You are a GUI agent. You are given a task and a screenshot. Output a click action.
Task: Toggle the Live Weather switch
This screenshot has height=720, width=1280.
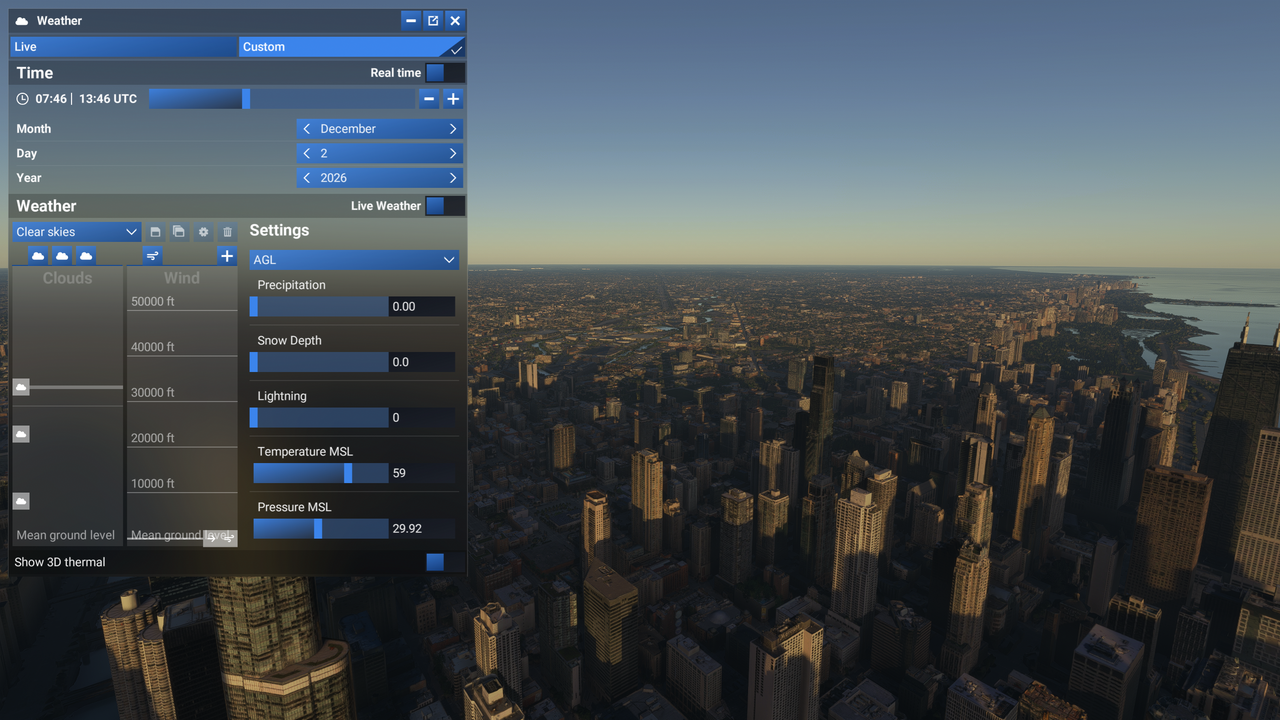pos(444,206)
